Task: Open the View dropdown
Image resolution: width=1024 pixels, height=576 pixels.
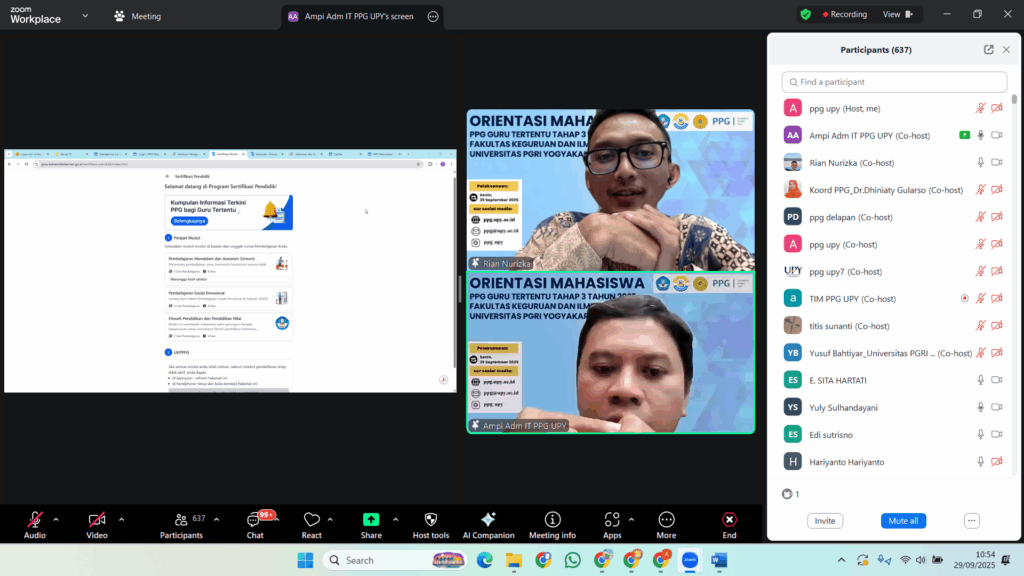Action: [898, 15]
